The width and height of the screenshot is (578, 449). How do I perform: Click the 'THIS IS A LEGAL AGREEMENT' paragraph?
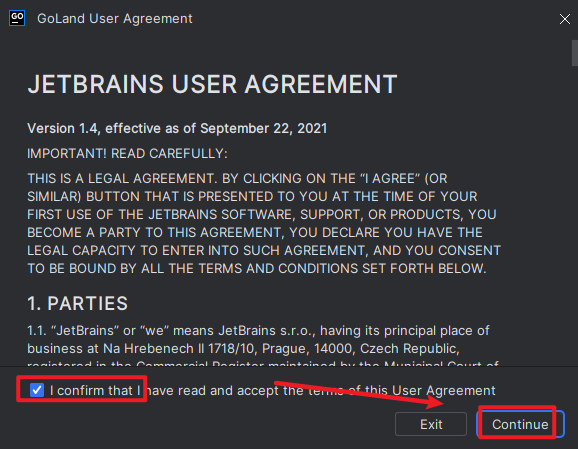point(264,223)
